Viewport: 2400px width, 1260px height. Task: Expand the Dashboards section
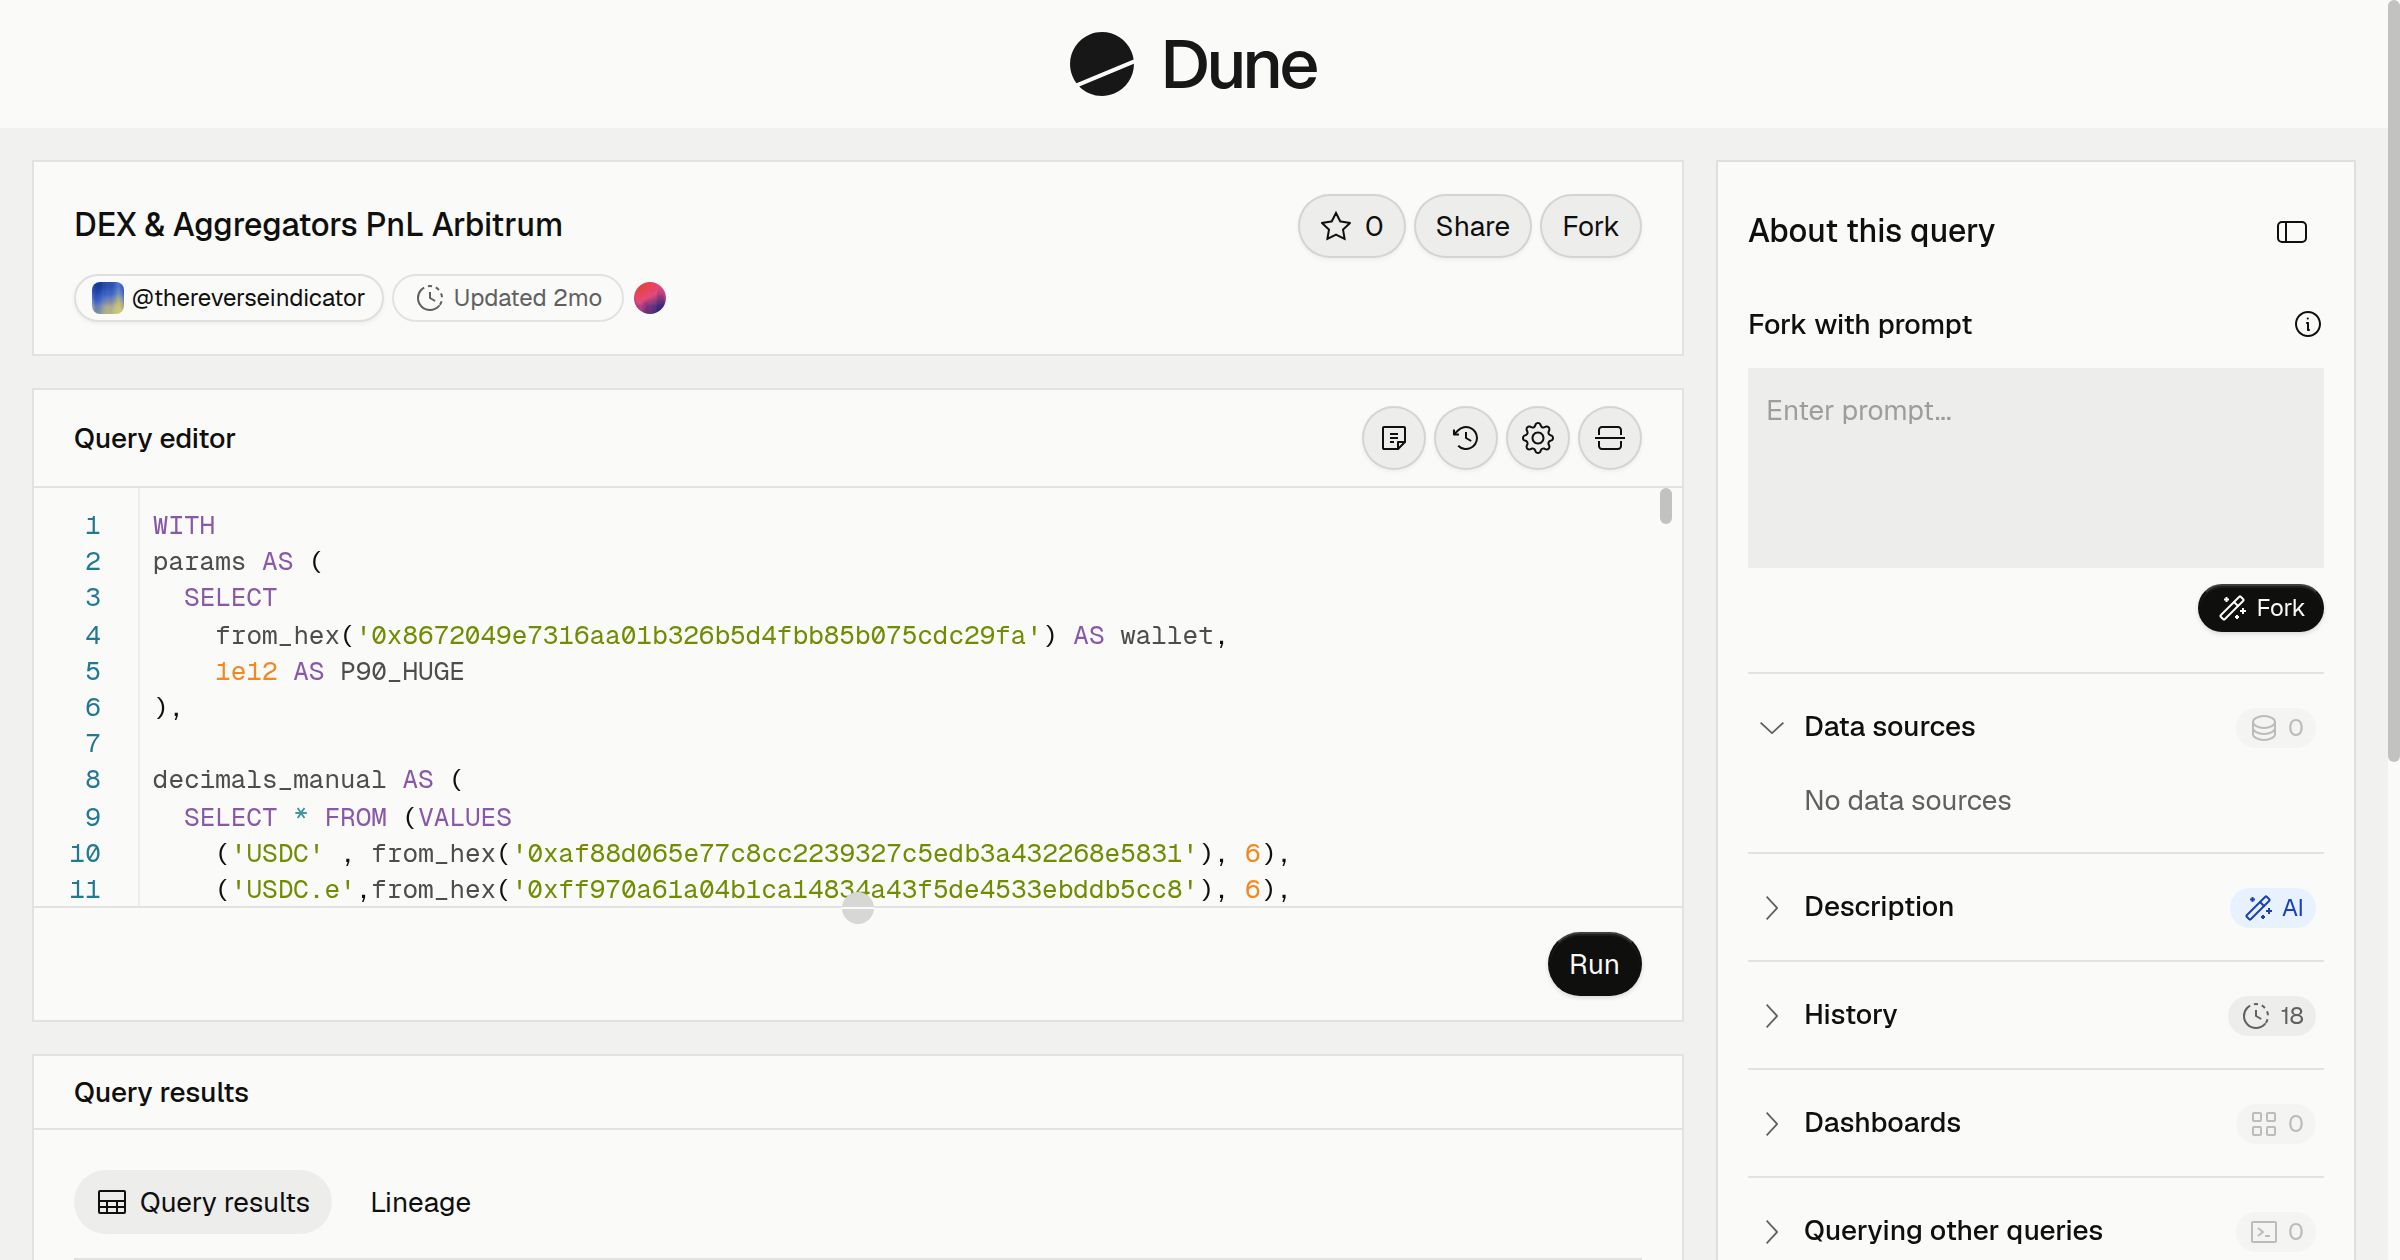1772,1123
